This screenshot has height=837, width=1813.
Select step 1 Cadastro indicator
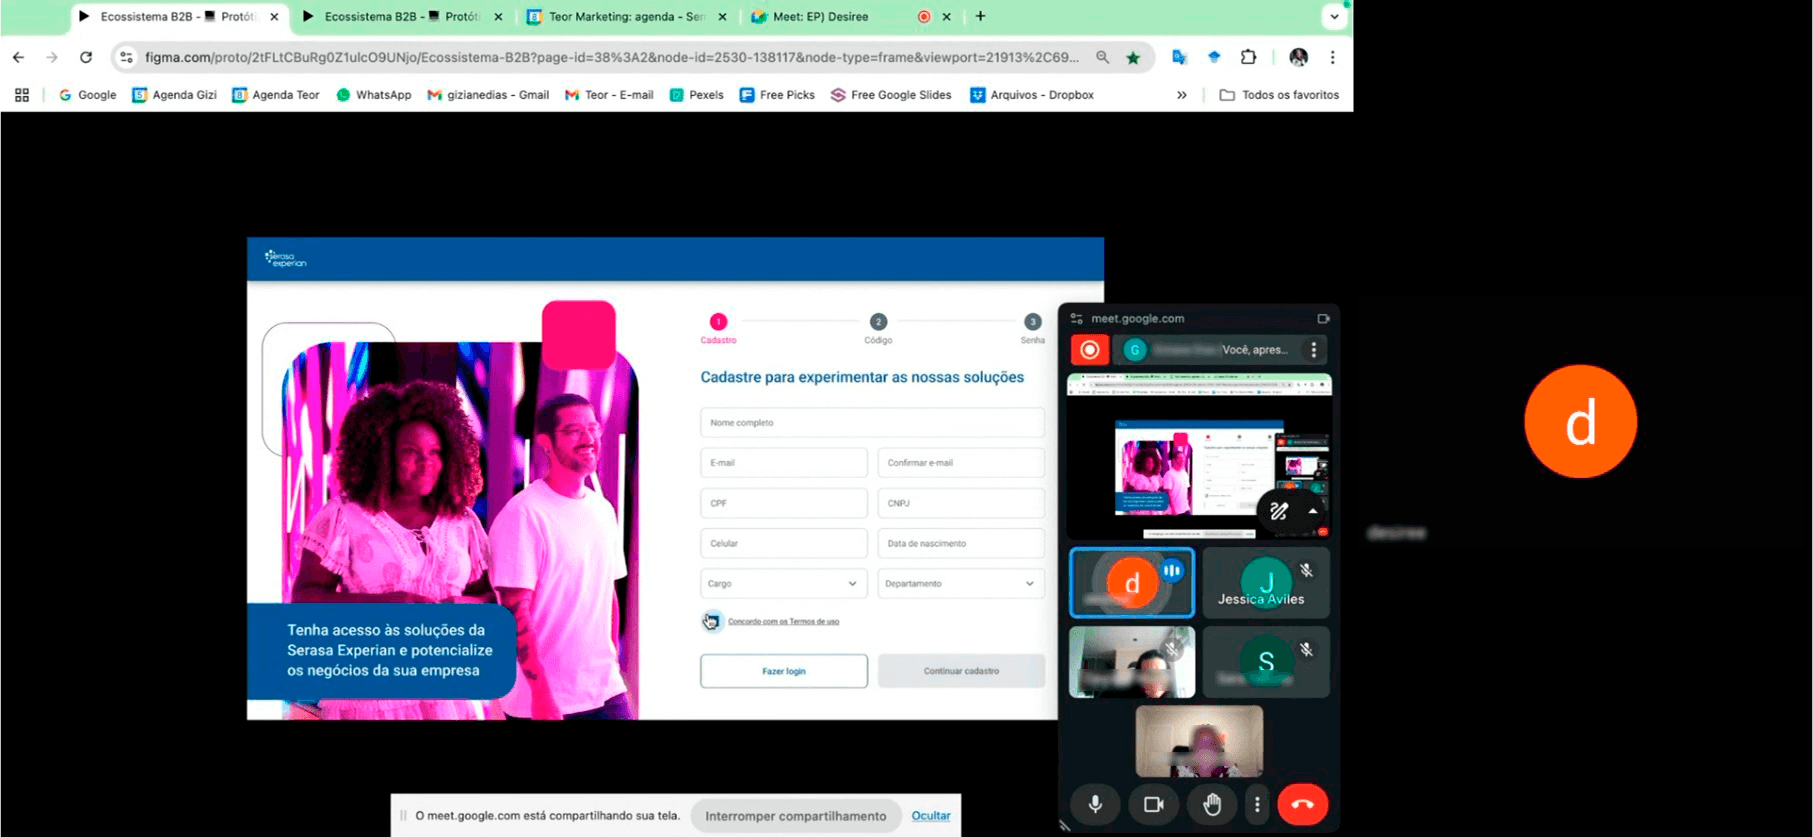[718, 322]
